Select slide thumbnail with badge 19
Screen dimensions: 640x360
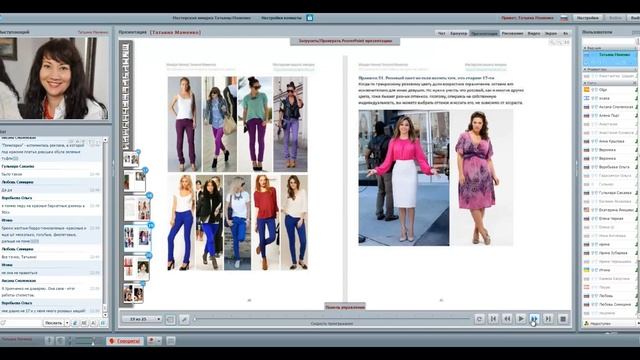(138, 237)
